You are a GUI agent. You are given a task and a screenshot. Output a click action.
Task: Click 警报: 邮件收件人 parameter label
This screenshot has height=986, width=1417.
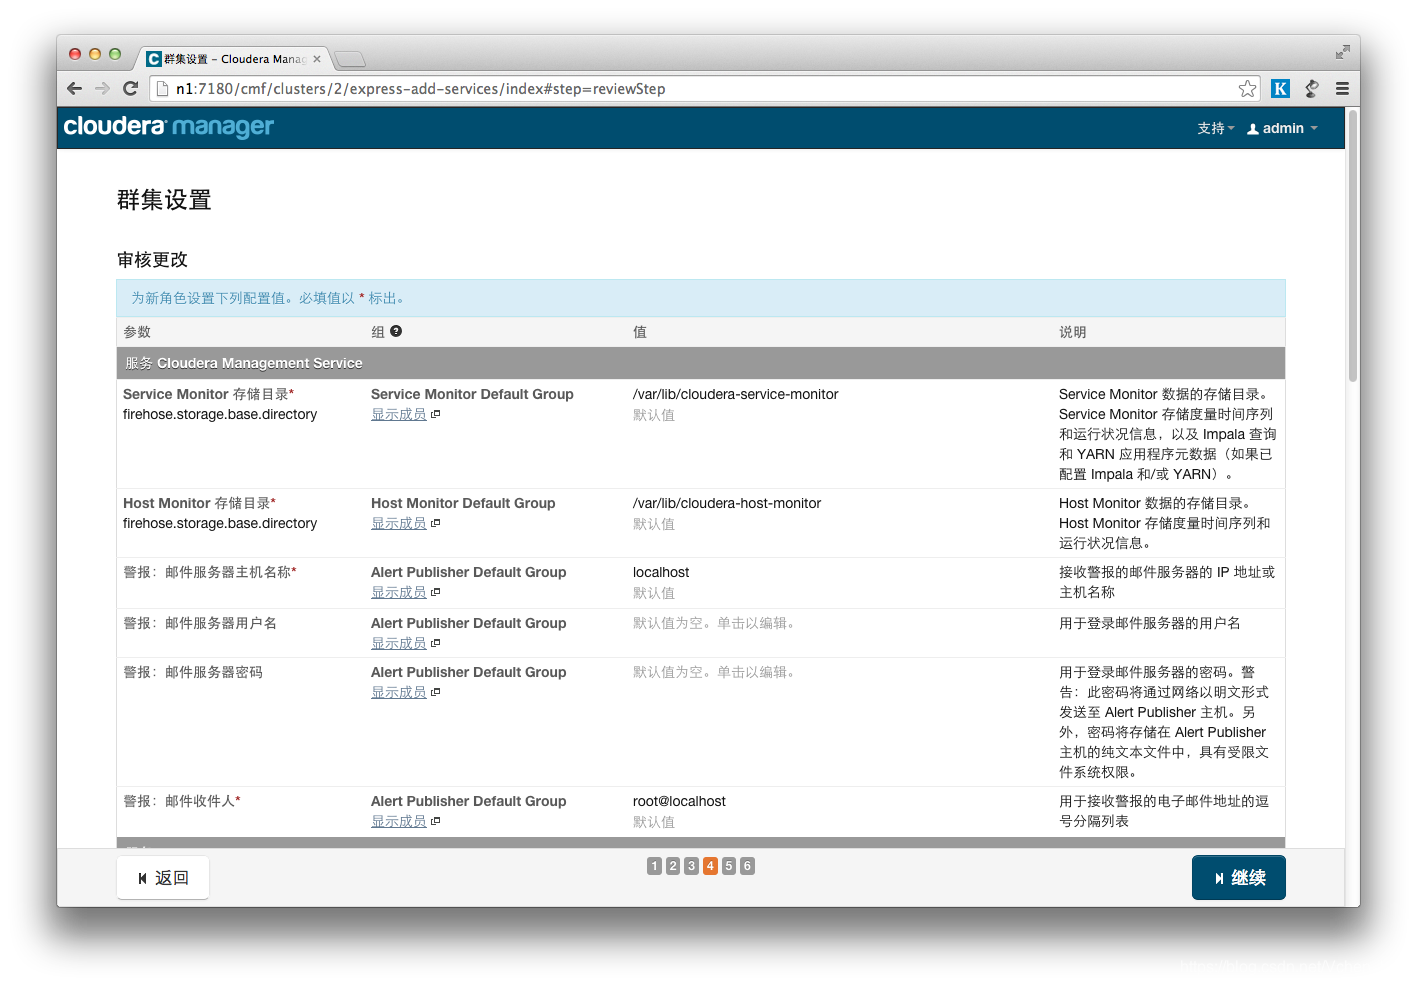(181, 801)
